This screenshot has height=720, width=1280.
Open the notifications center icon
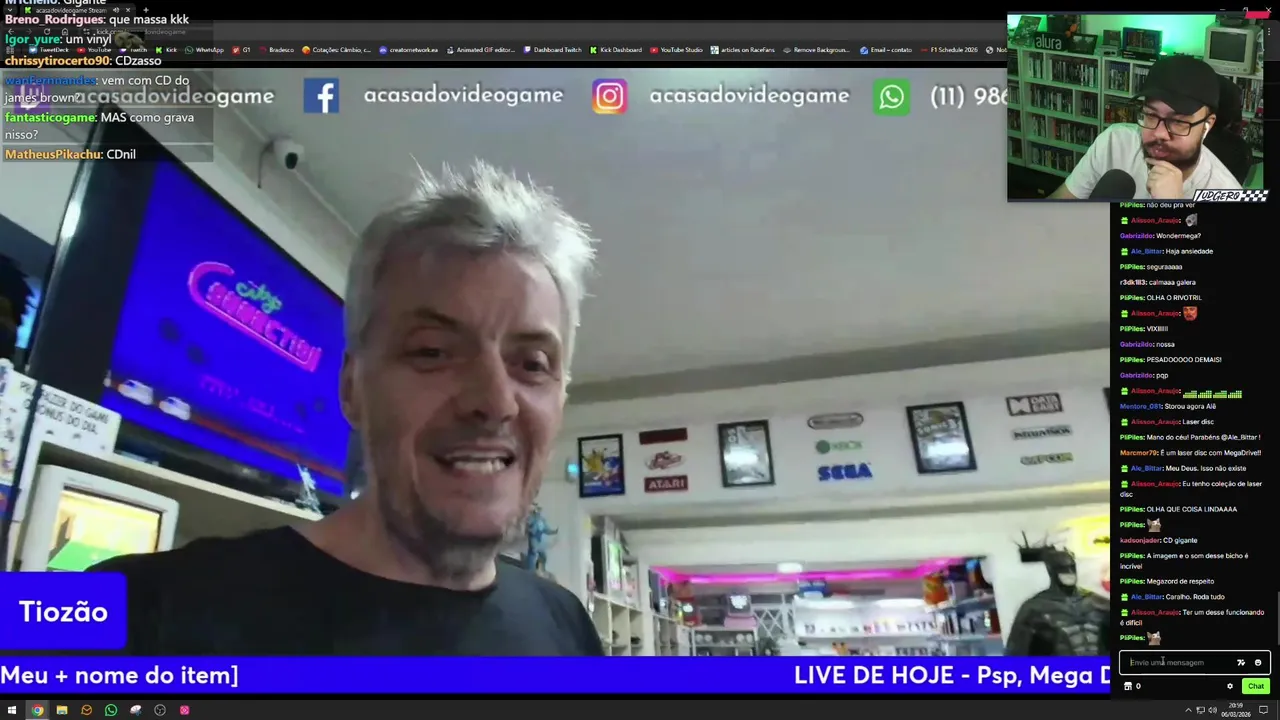1263,710
